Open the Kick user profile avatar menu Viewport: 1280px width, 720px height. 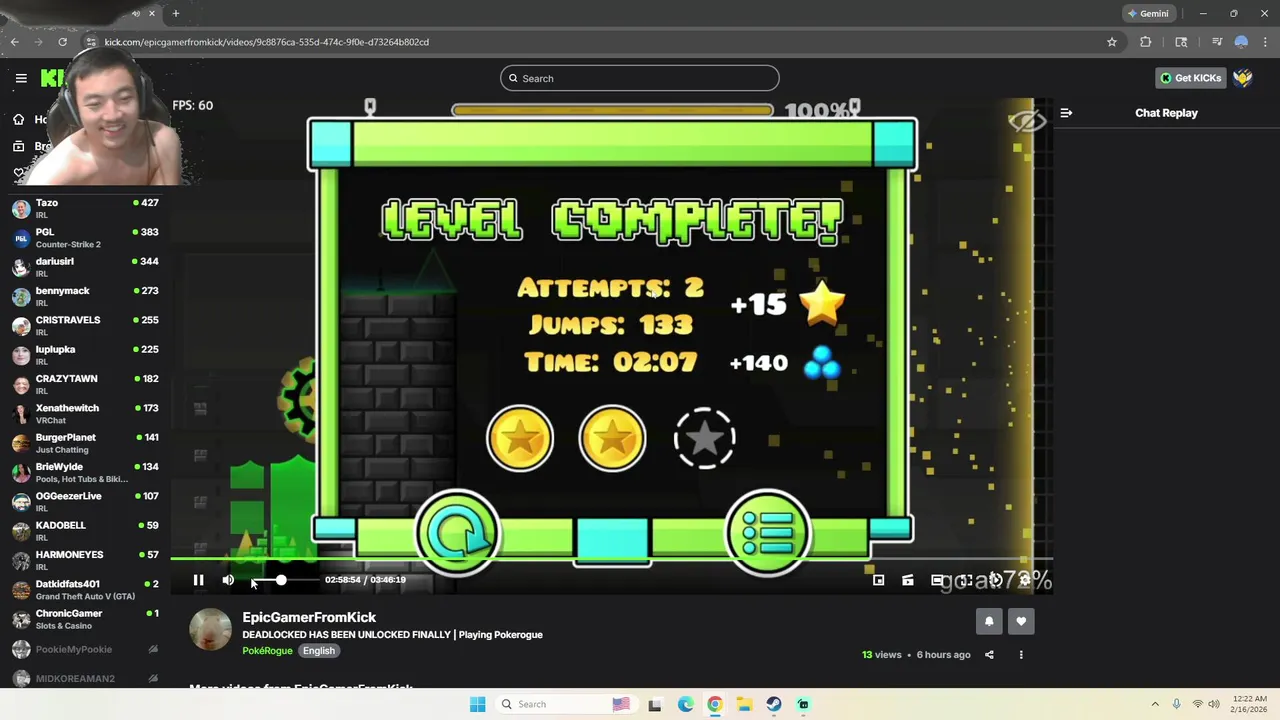coord(1243,78)
